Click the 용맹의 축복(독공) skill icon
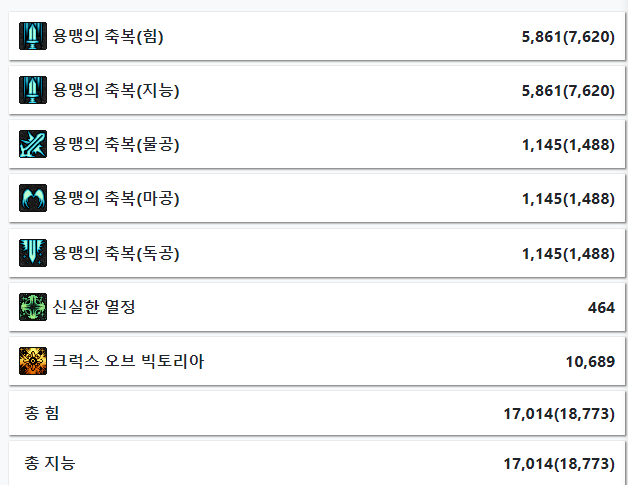This screenshot has height=485, width=628. pyautogui.click(x=33, y=253)
